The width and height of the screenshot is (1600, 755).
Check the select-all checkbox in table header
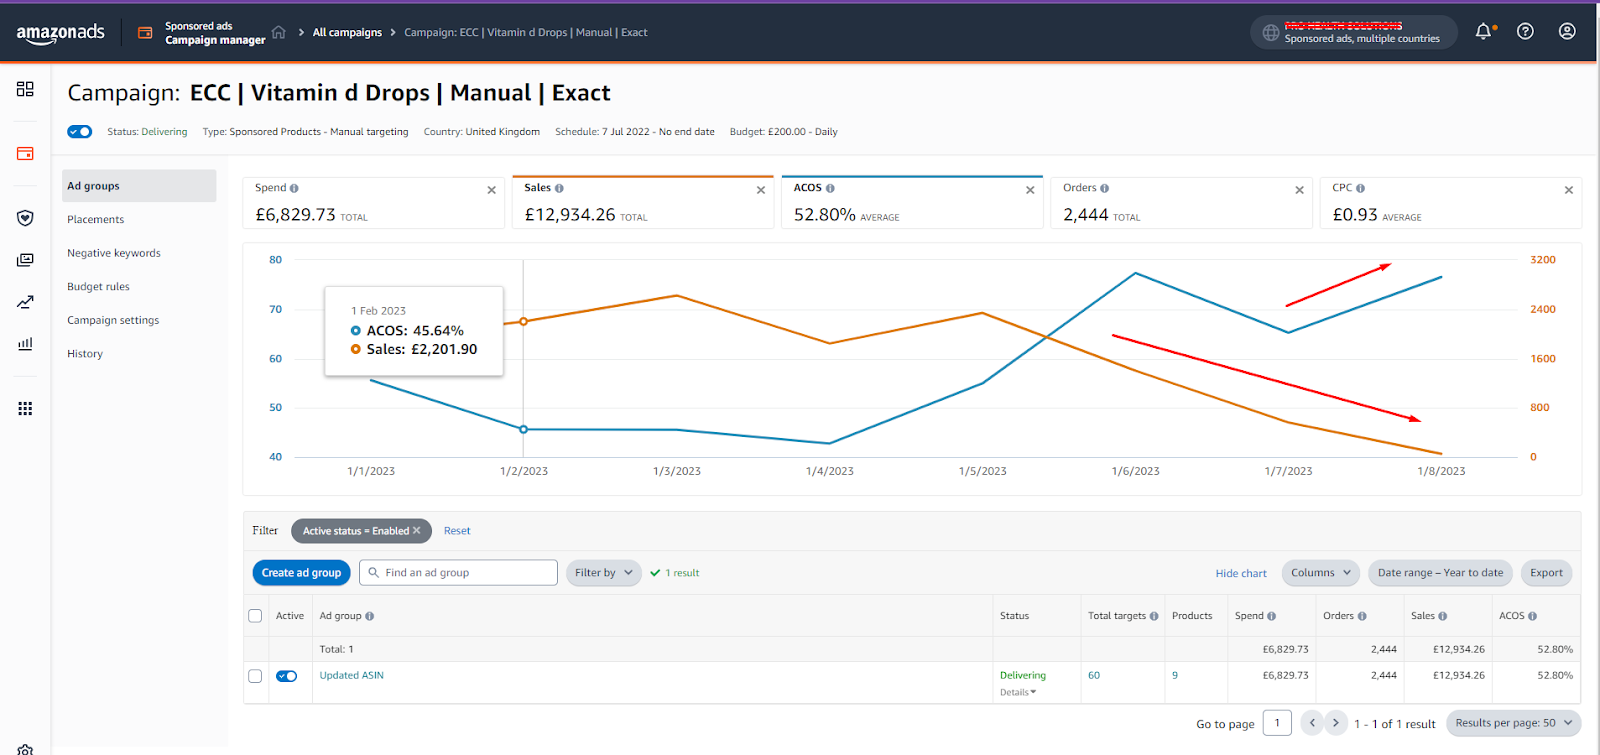coord(255,616)
